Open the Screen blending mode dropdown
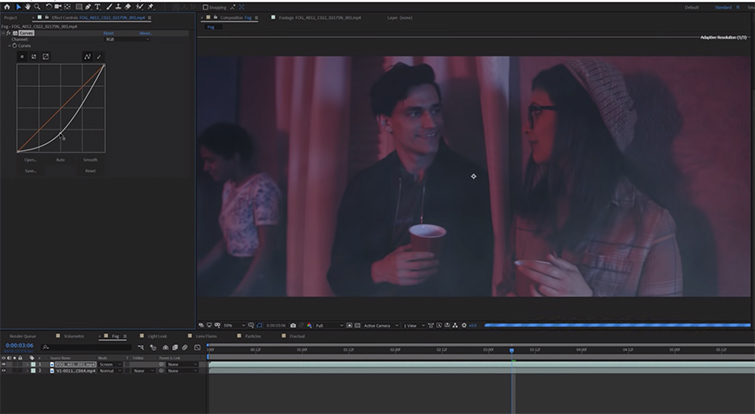The width and height of the screenshot is (755, 414). pyautogui.click(x=108, y=364)
